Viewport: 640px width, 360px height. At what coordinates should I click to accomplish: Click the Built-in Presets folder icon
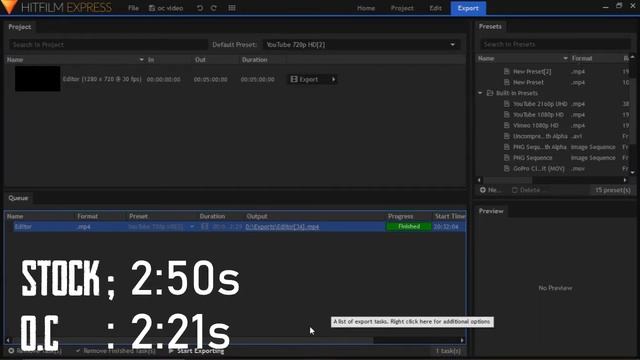point(490,93)
